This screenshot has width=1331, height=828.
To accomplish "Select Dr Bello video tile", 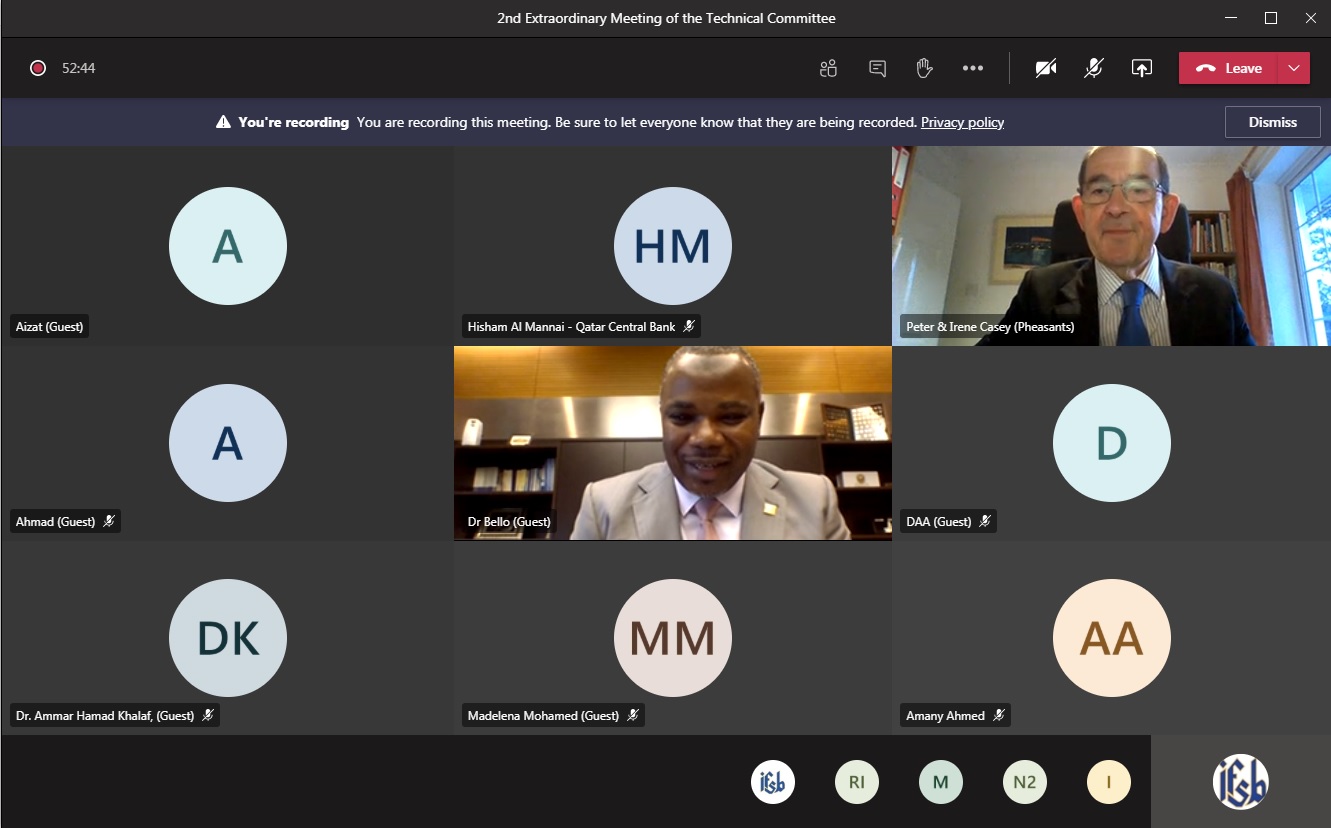I will click(673, 443).
